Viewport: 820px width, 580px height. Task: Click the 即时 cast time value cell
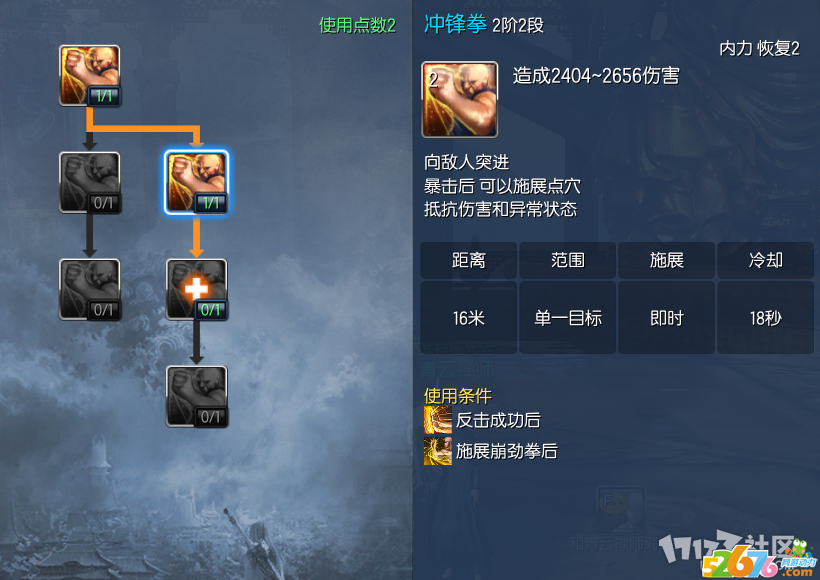click(x=666, y=317)
